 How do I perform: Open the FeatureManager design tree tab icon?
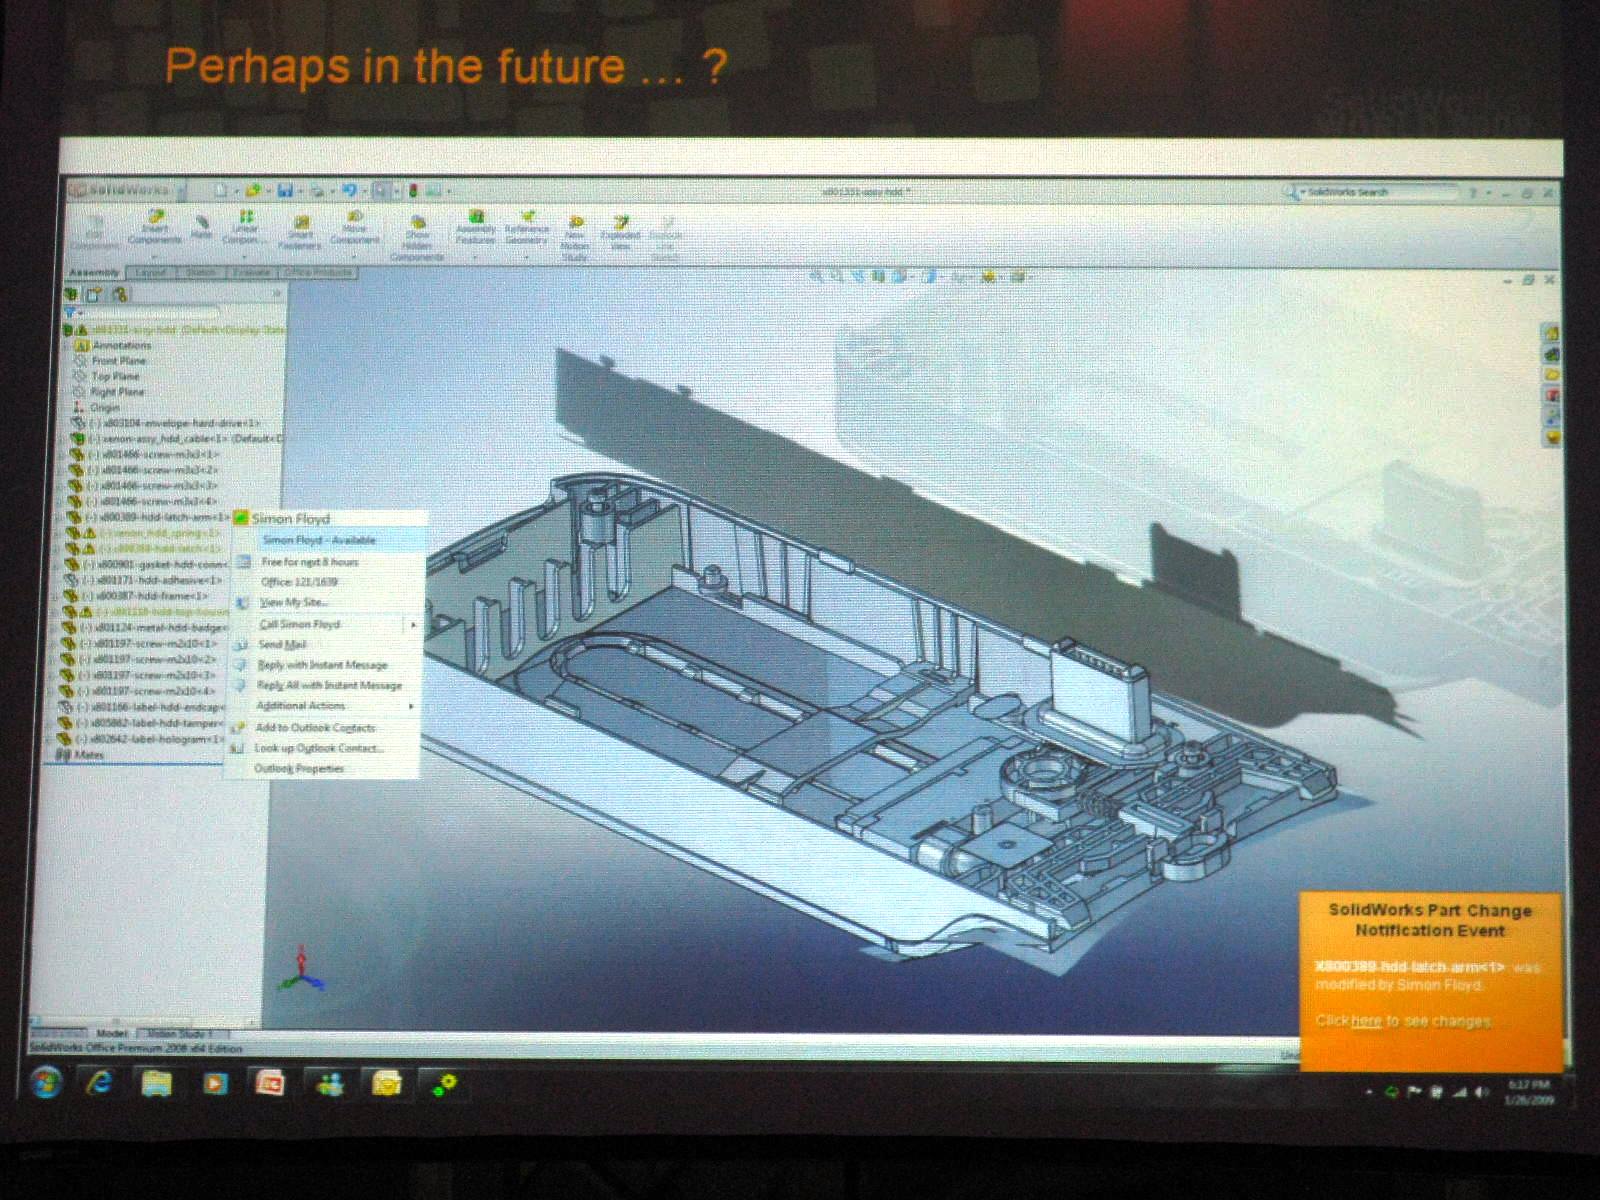click(71, 294)
